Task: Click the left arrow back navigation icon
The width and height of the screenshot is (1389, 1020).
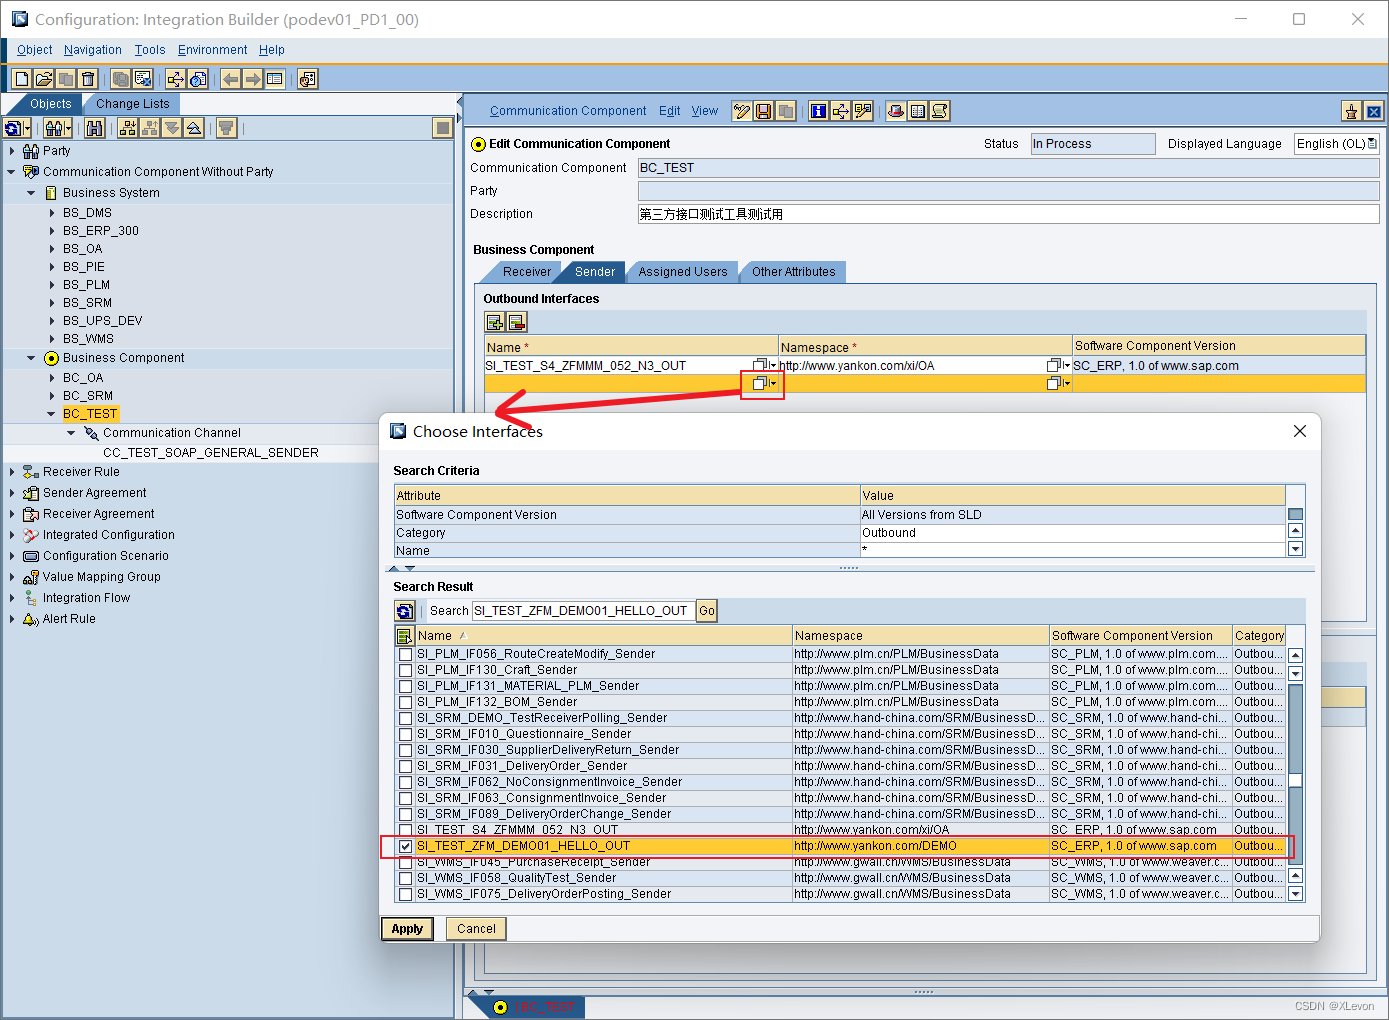Action: point(231,79)
